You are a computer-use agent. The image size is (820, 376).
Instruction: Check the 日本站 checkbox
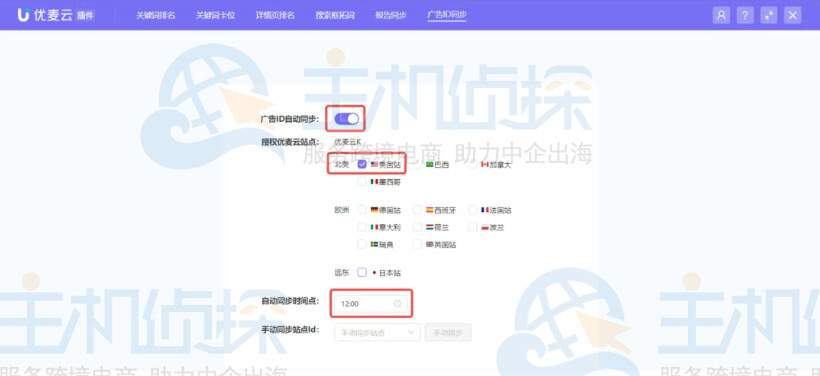tap(362, 272)
